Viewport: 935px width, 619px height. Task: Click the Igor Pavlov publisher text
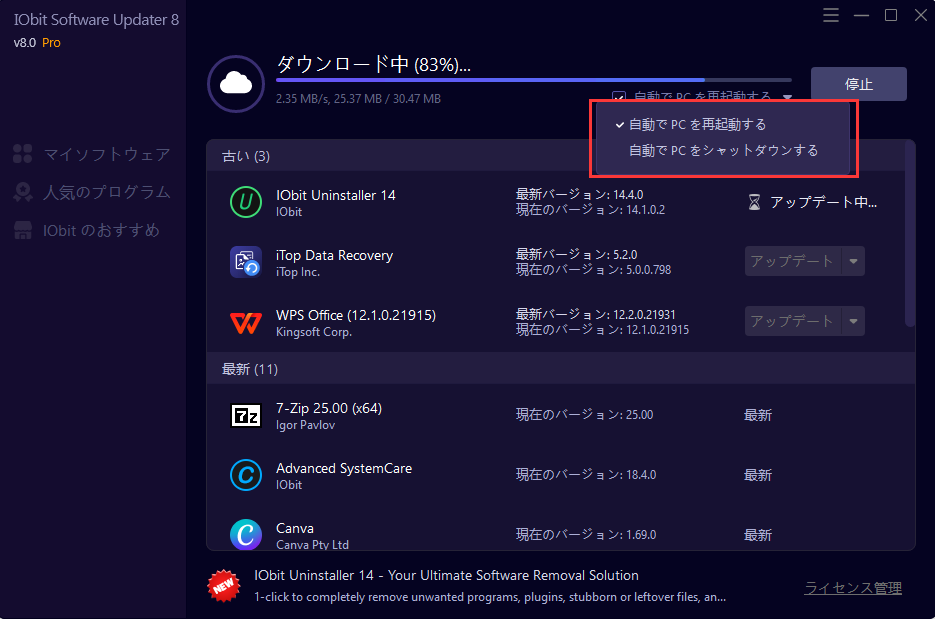coord(305,425)
